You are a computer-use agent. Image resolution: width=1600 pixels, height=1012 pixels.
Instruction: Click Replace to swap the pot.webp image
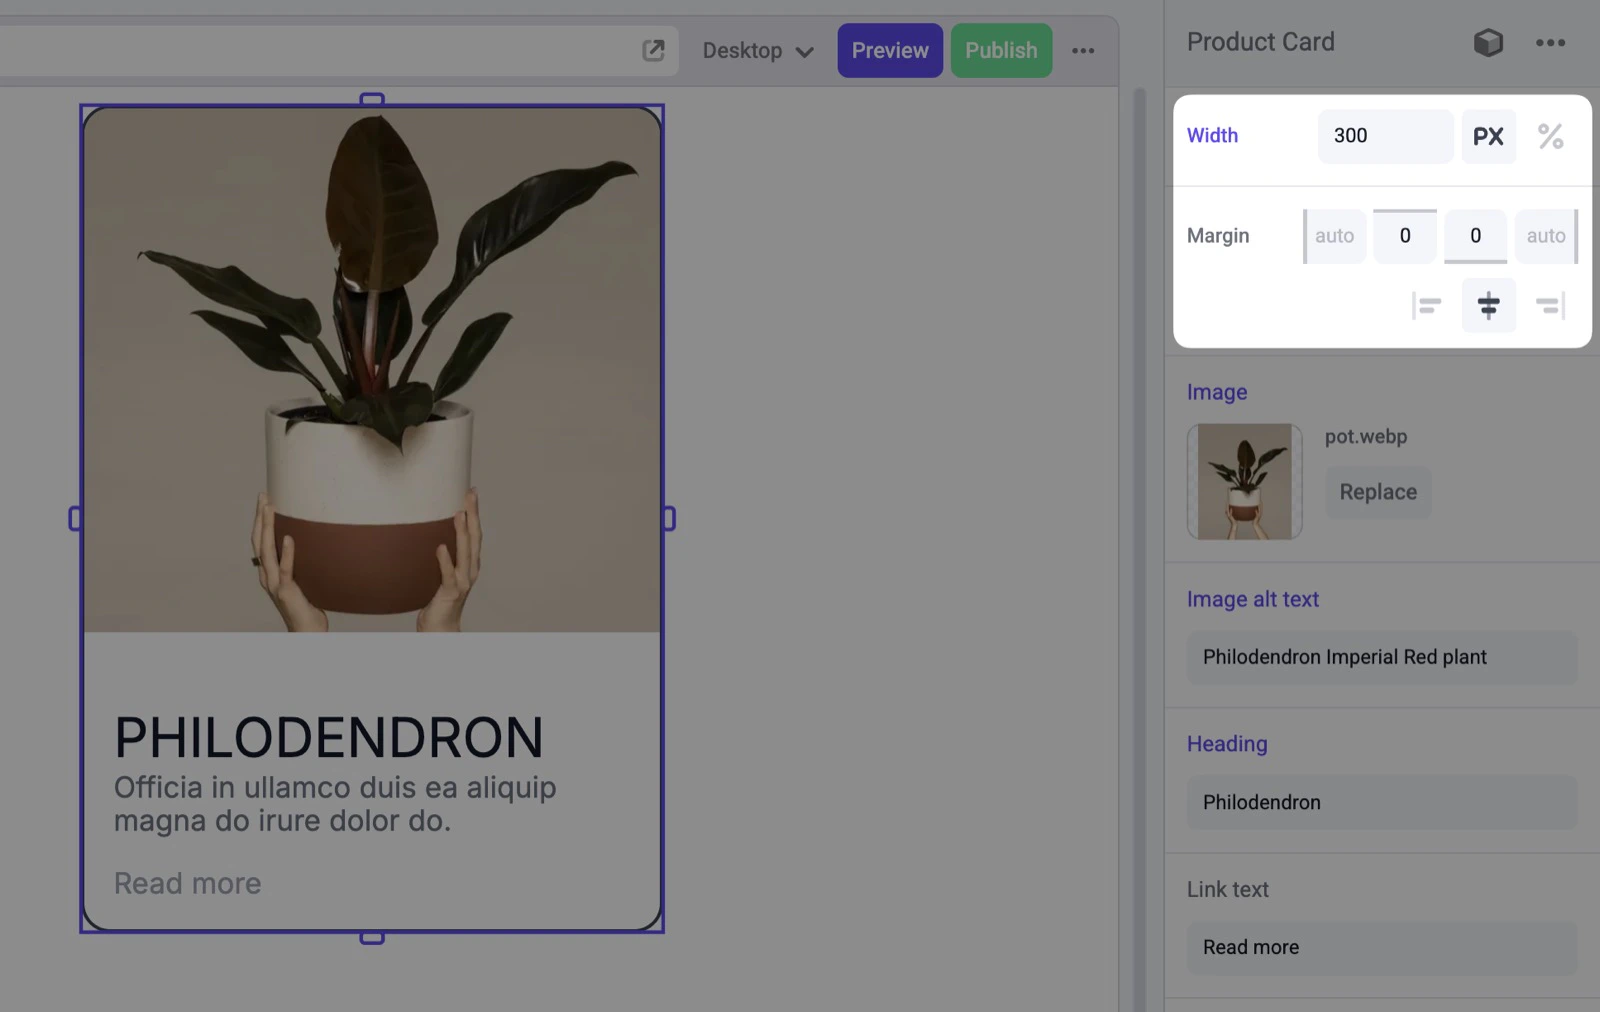(x=1377, y=491)
